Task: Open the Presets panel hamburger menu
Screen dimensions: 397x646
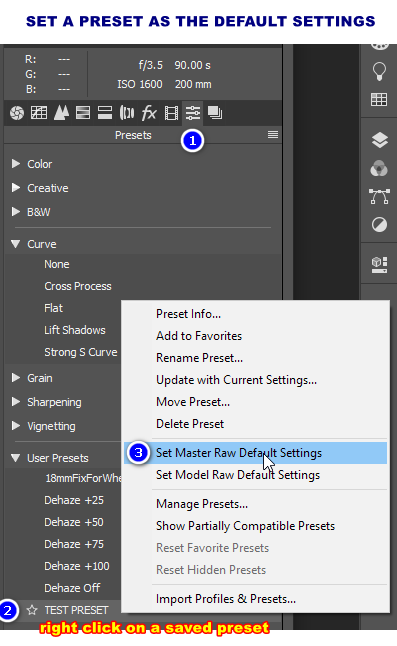Action: tap(273, 135)
